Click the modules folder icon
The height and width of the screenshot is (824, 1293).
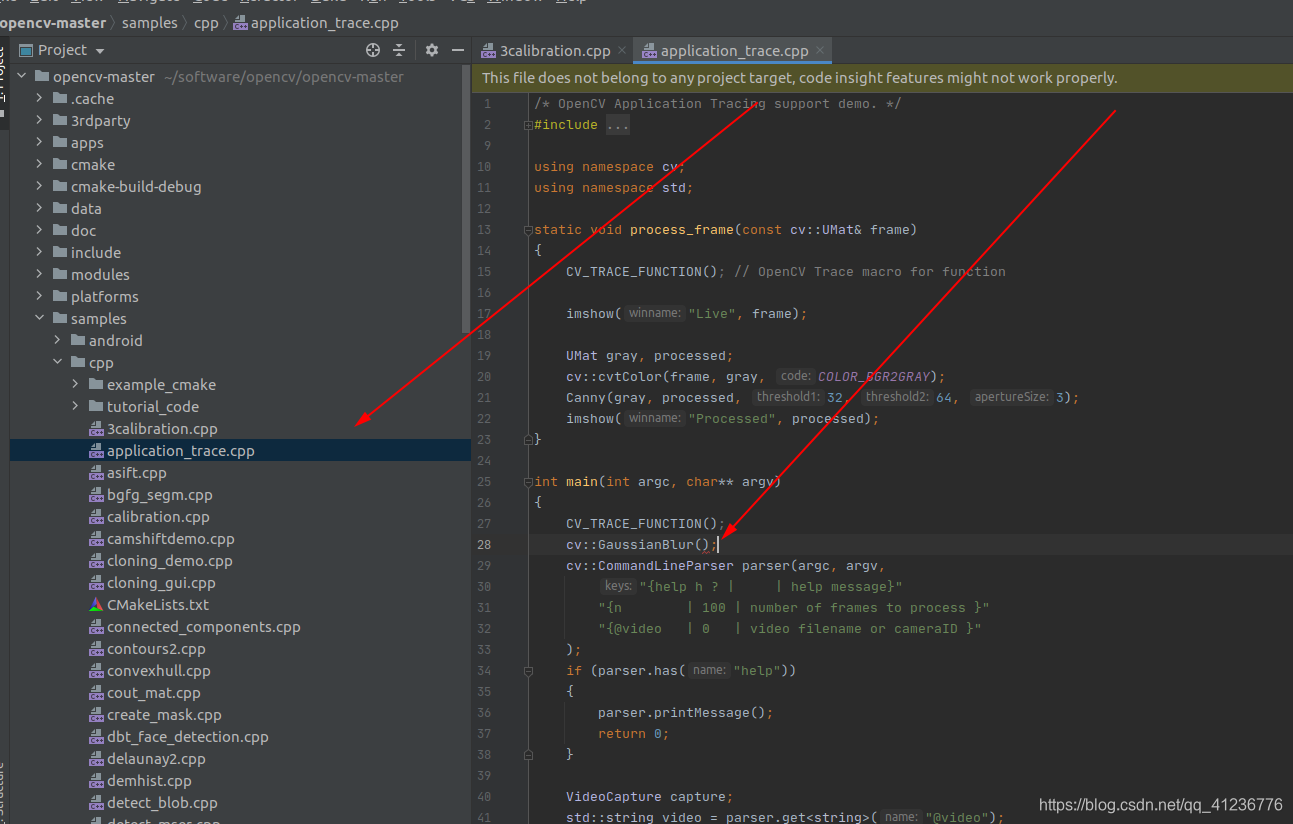click(60, 275)
